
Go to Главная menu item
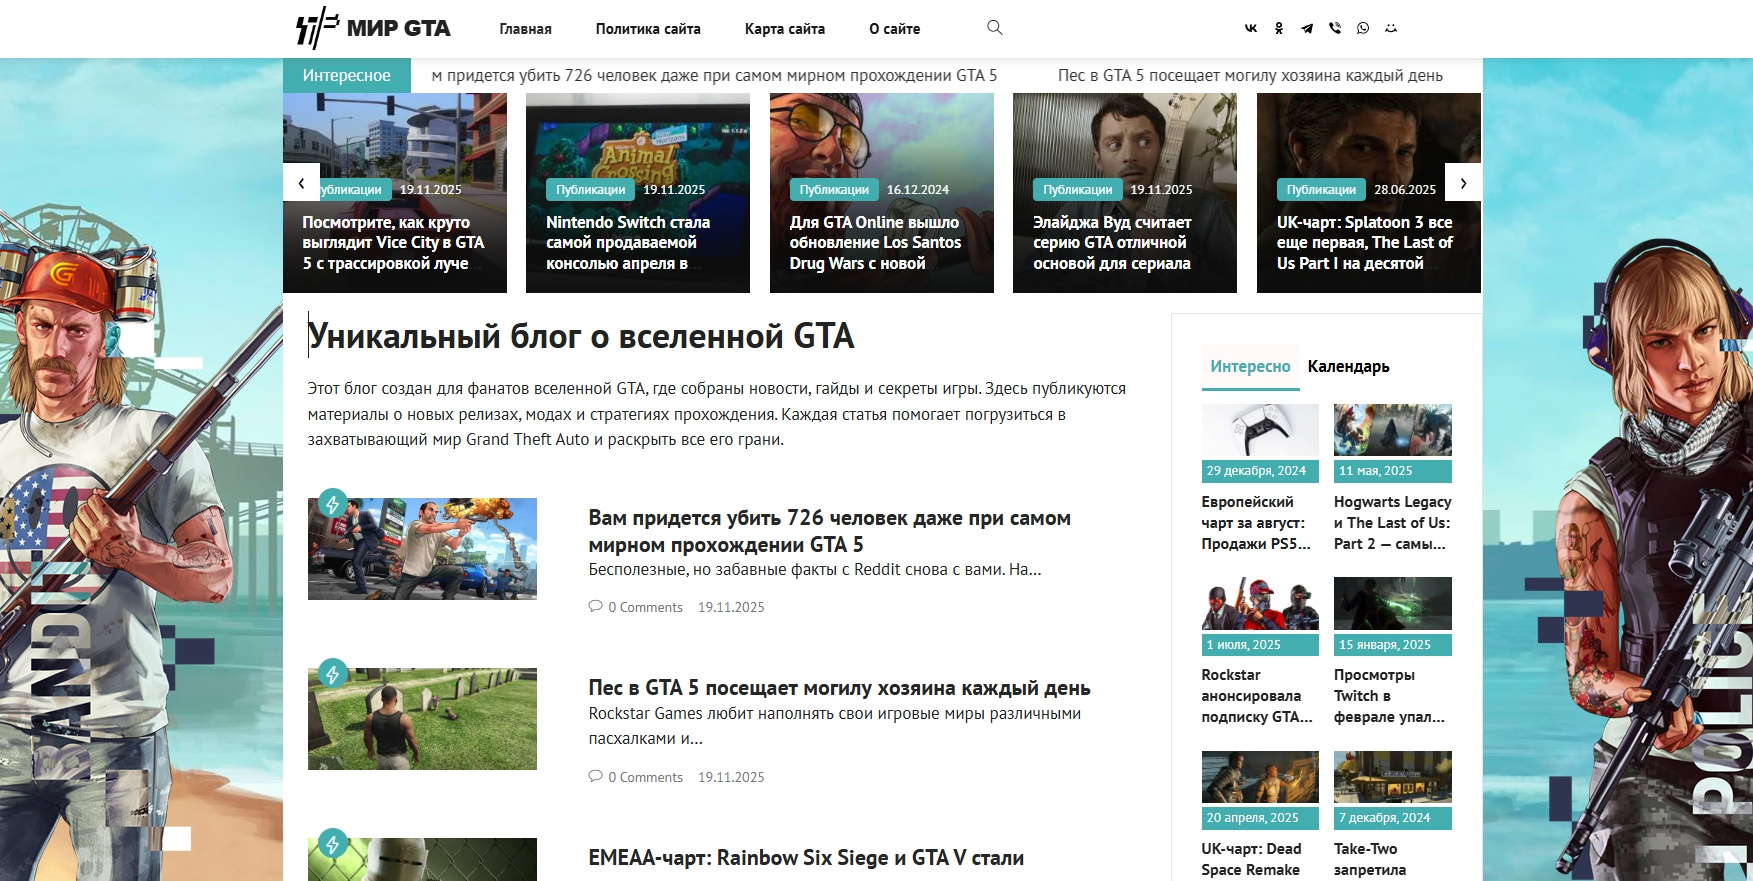pos(526,29)
